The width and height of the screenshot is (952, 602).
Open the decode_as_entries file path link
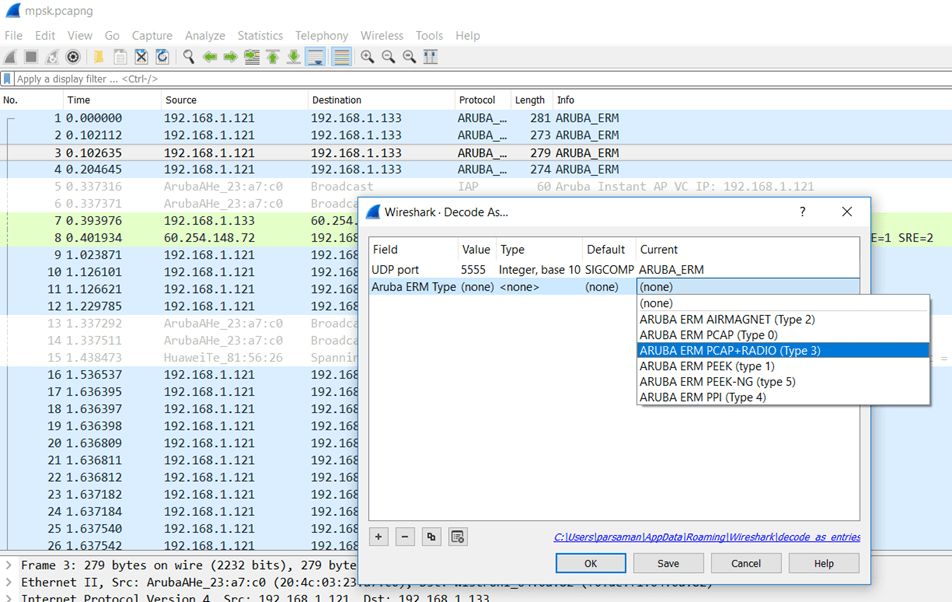pyautogui.click(x=706, y=537)
